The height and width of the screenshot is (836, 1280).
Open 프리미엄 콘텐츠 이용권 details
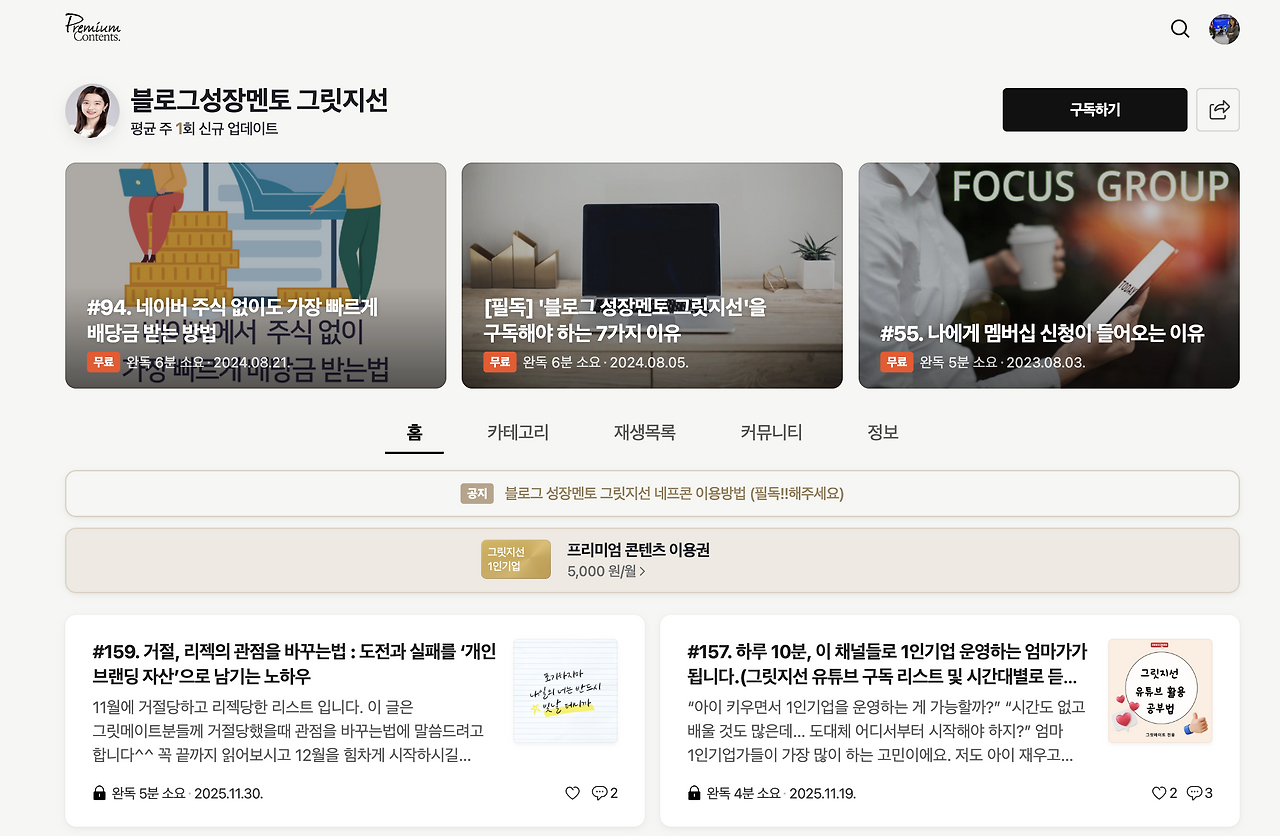(638, 550)
